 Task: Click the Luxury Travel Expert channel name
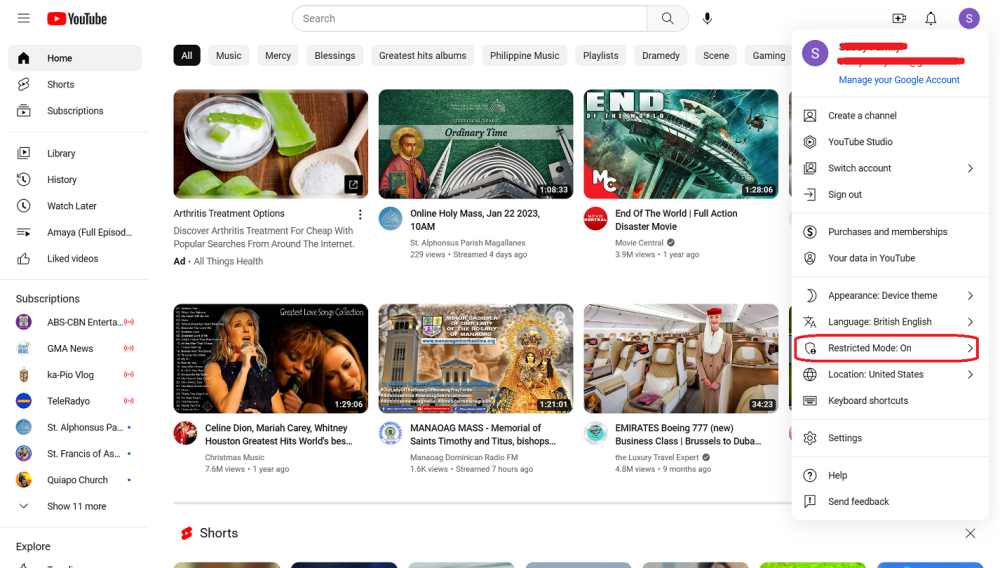[x=656, y=457]
